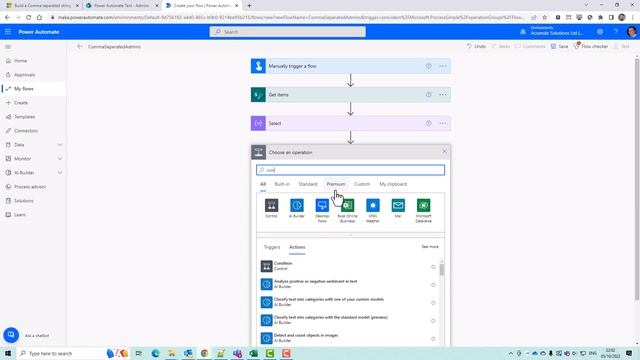
Task: Open more options for Manually trigger a flow
Action: 442,66
